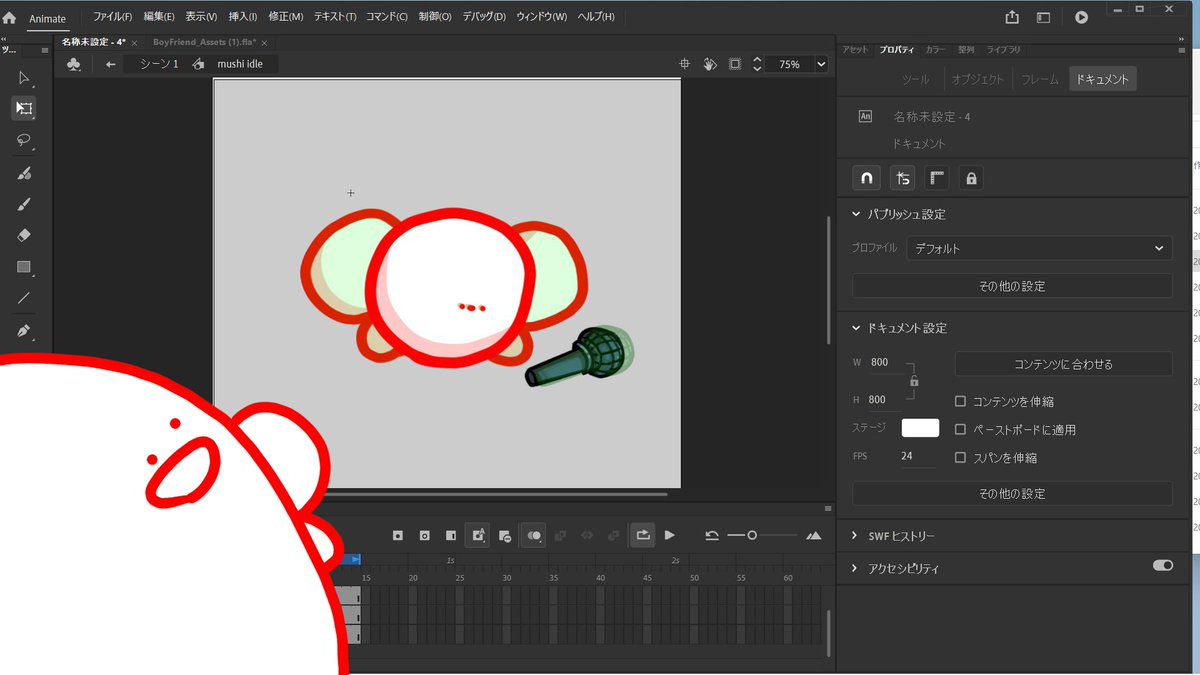Select the Fluid Brush tool
Image resolution: width=1200 pixels, height=675 pixels.
[x=24, y=172]
